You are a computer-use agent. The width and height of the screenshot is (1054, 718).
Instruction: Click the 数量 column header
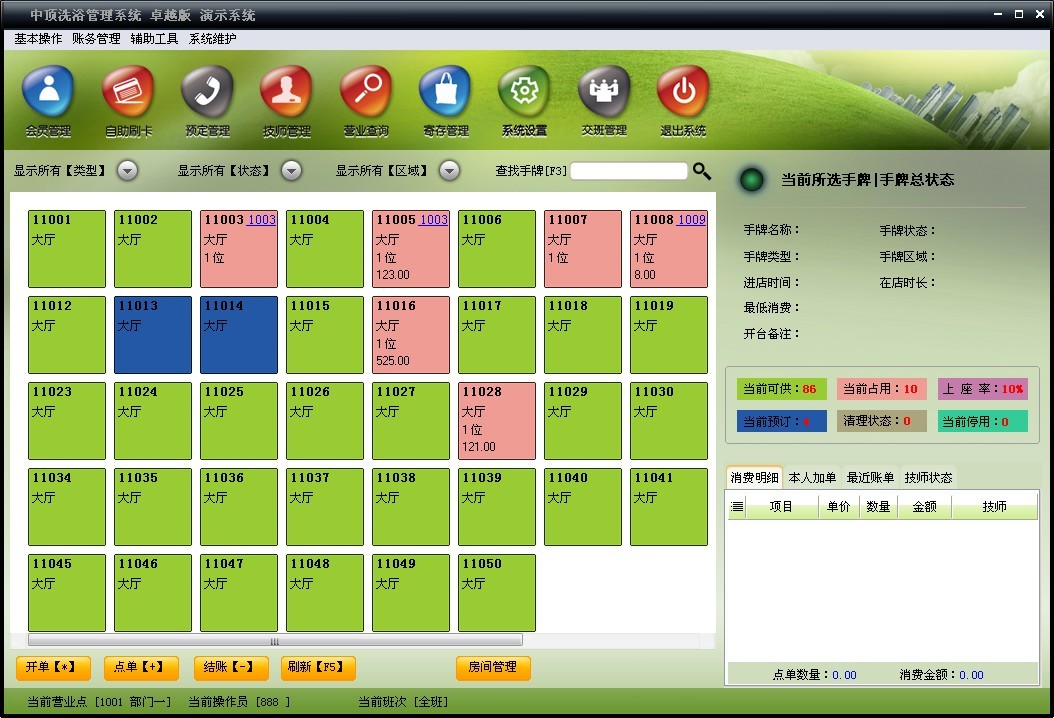(878, 506)
